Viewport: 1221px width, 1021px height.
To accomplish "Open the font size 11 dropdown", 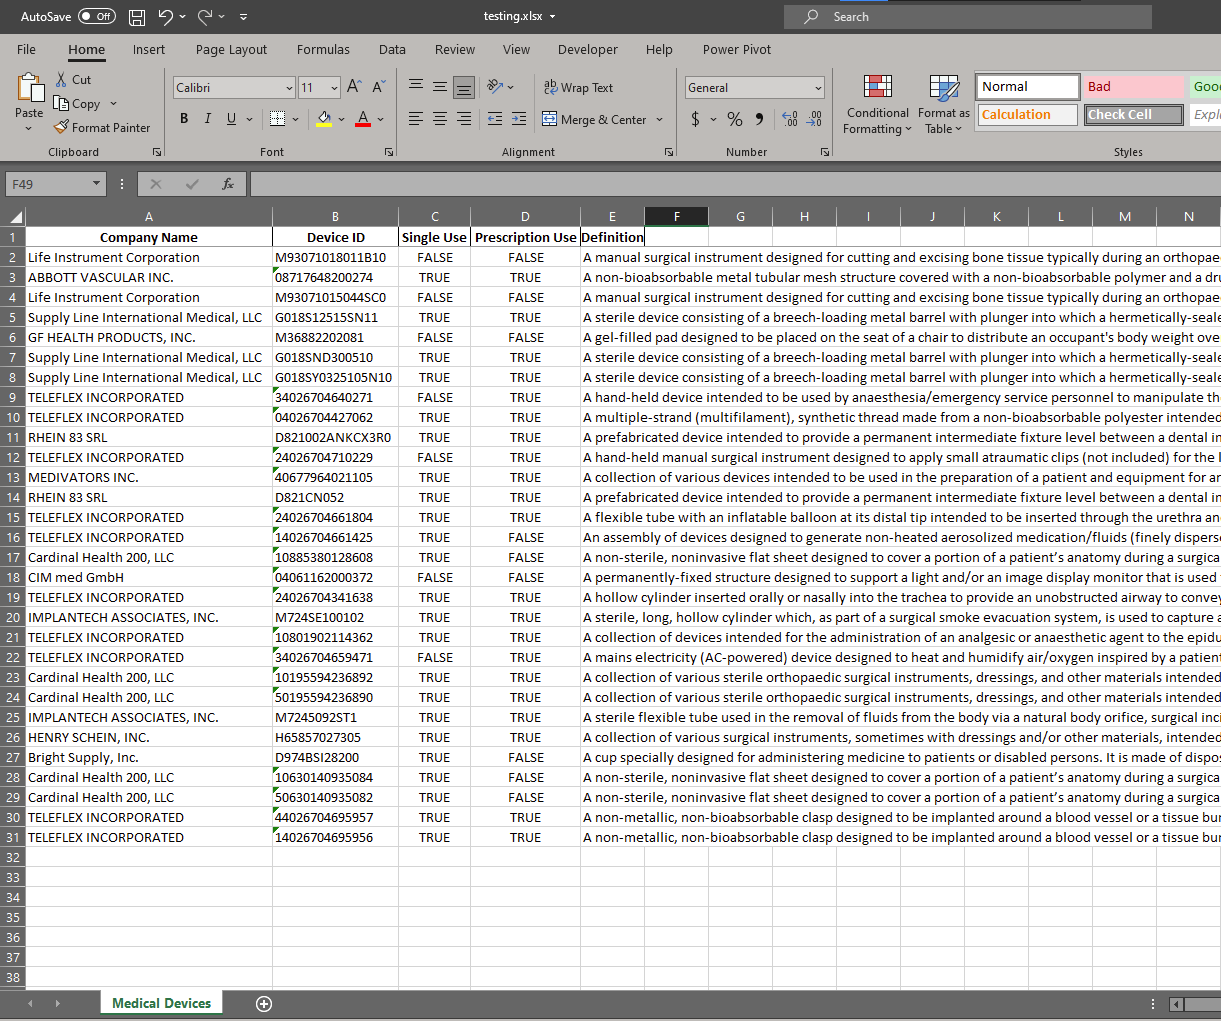I will tap(334, 88).
